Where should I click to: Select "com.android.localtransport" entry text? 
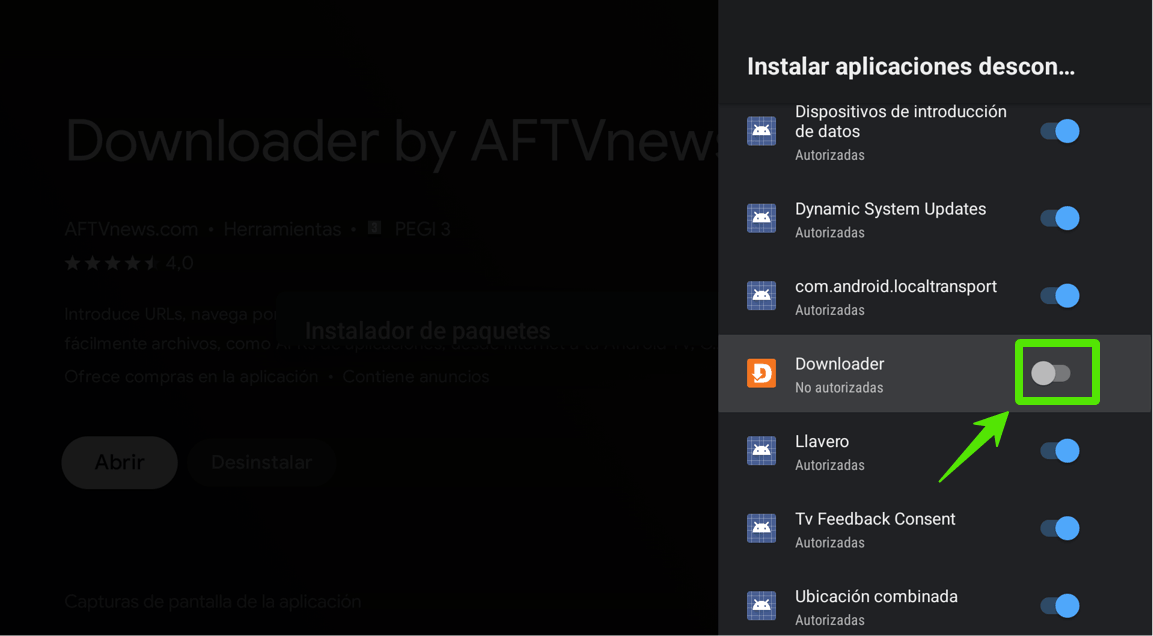(896, 287)
